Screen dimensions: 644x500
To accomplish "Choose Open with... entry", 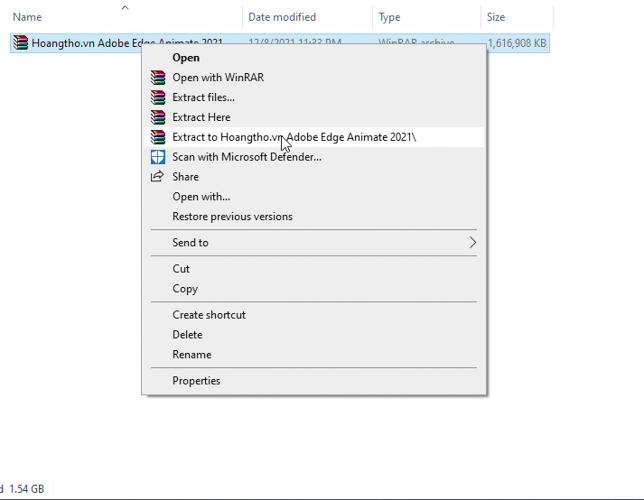I will 314,197.
